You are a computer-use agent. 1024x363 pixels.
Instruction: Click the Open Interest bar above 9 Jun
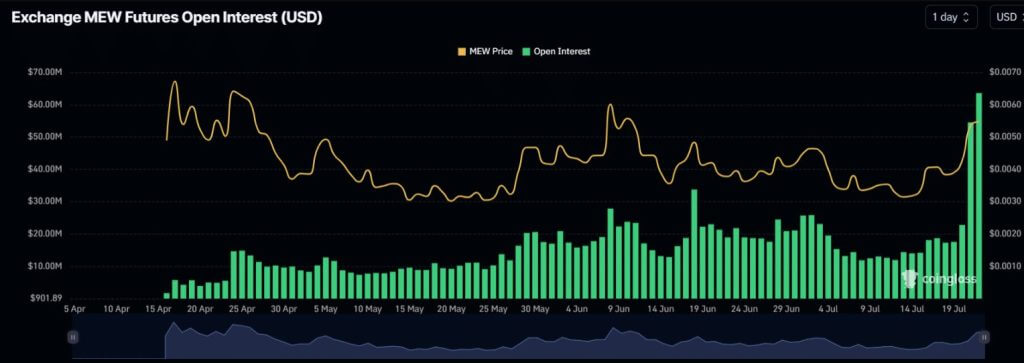click(611, 254)
